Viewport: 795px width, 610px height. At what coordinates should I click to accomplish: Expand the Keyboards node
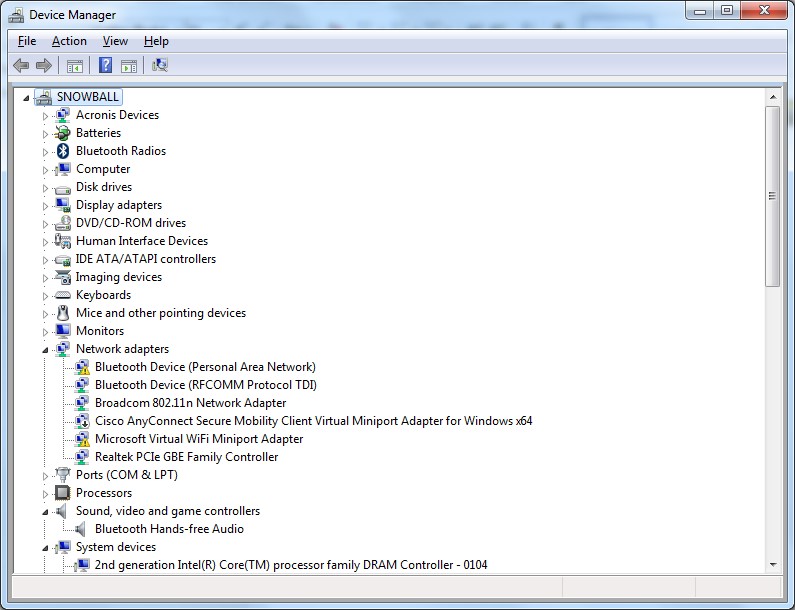[45, 296]
